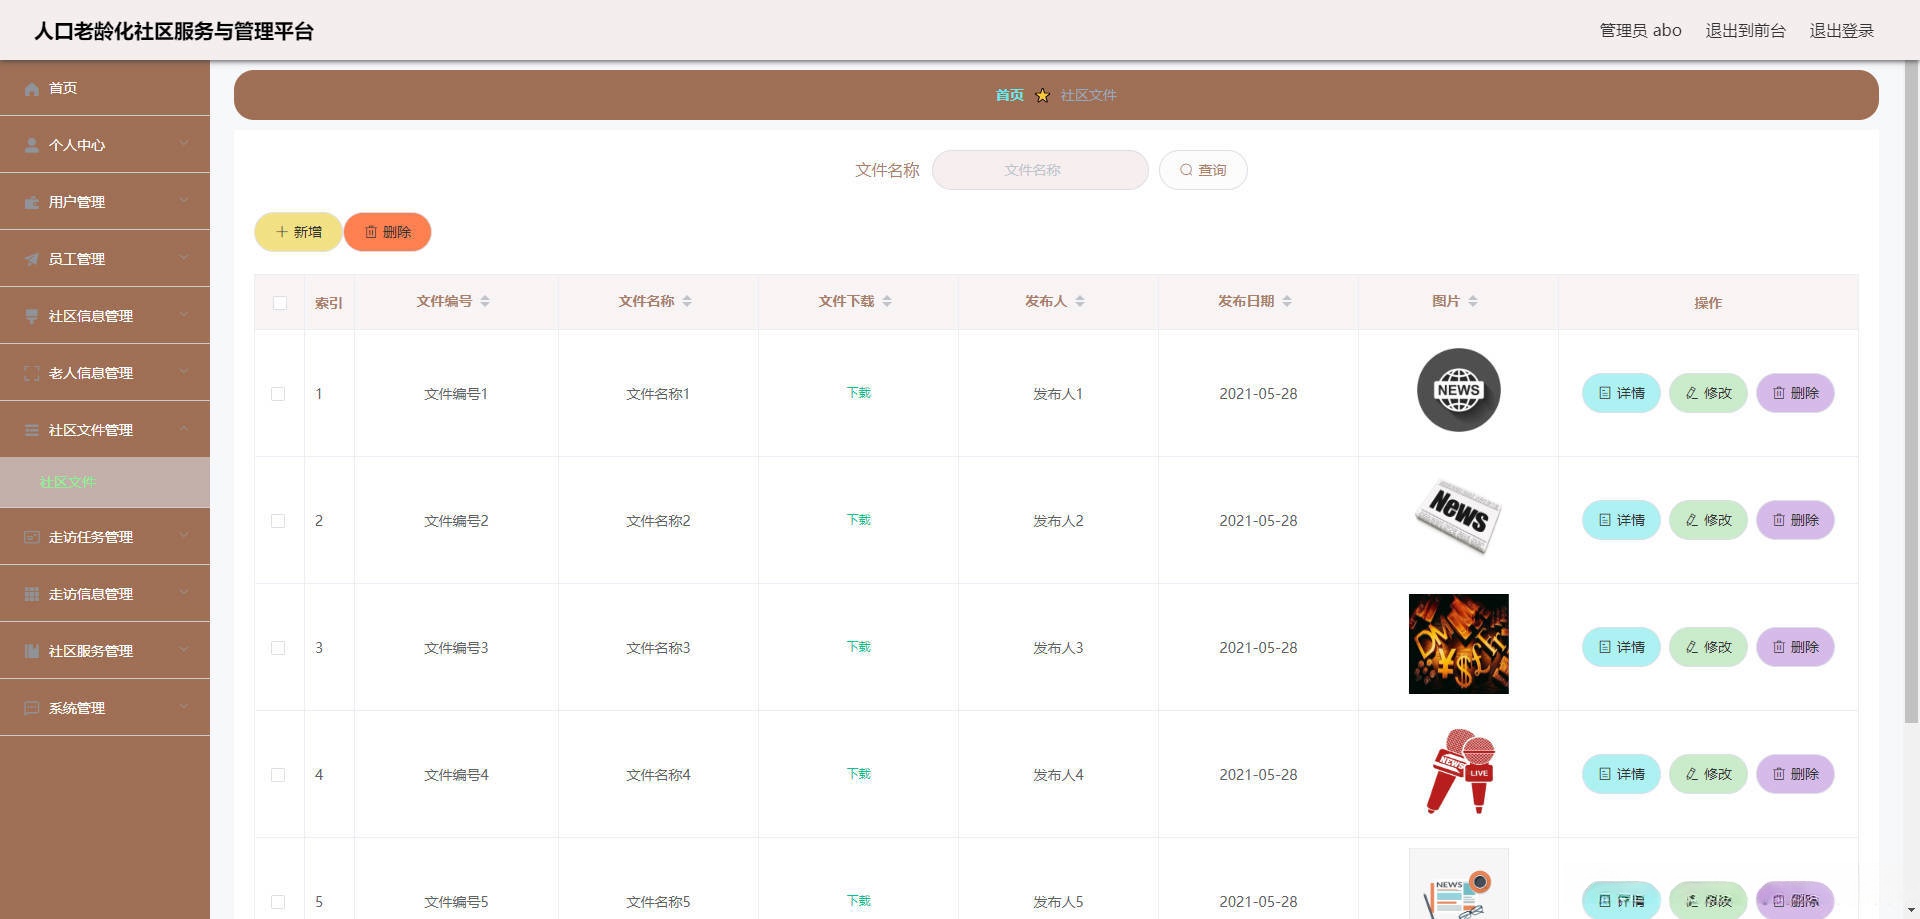Click the icon beside 用户管理
The height and width of the screenshot is (919, 1920).
point(32,203)
